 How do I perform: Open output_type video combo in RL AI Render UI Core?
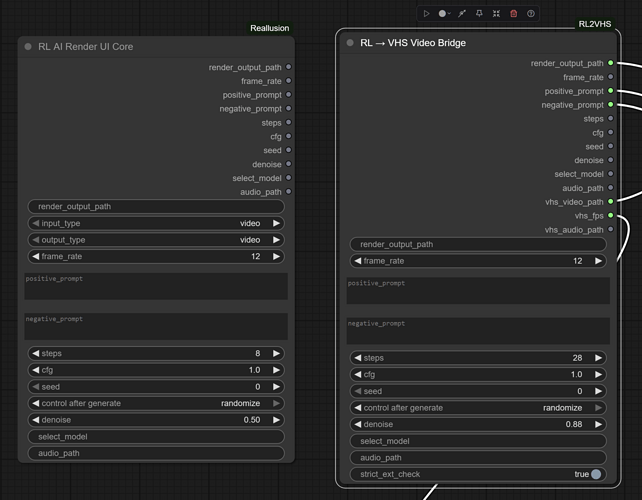coord(156,240)
